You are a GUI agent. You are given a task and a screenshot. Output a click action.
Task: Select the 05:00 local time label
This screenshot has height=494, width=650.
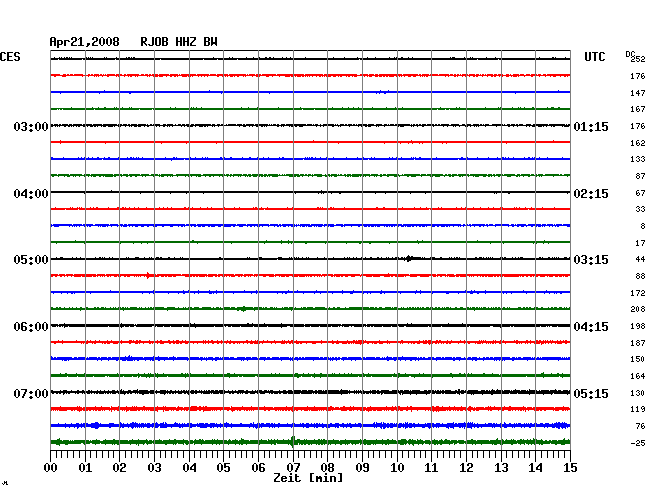[x=31, y=260]
